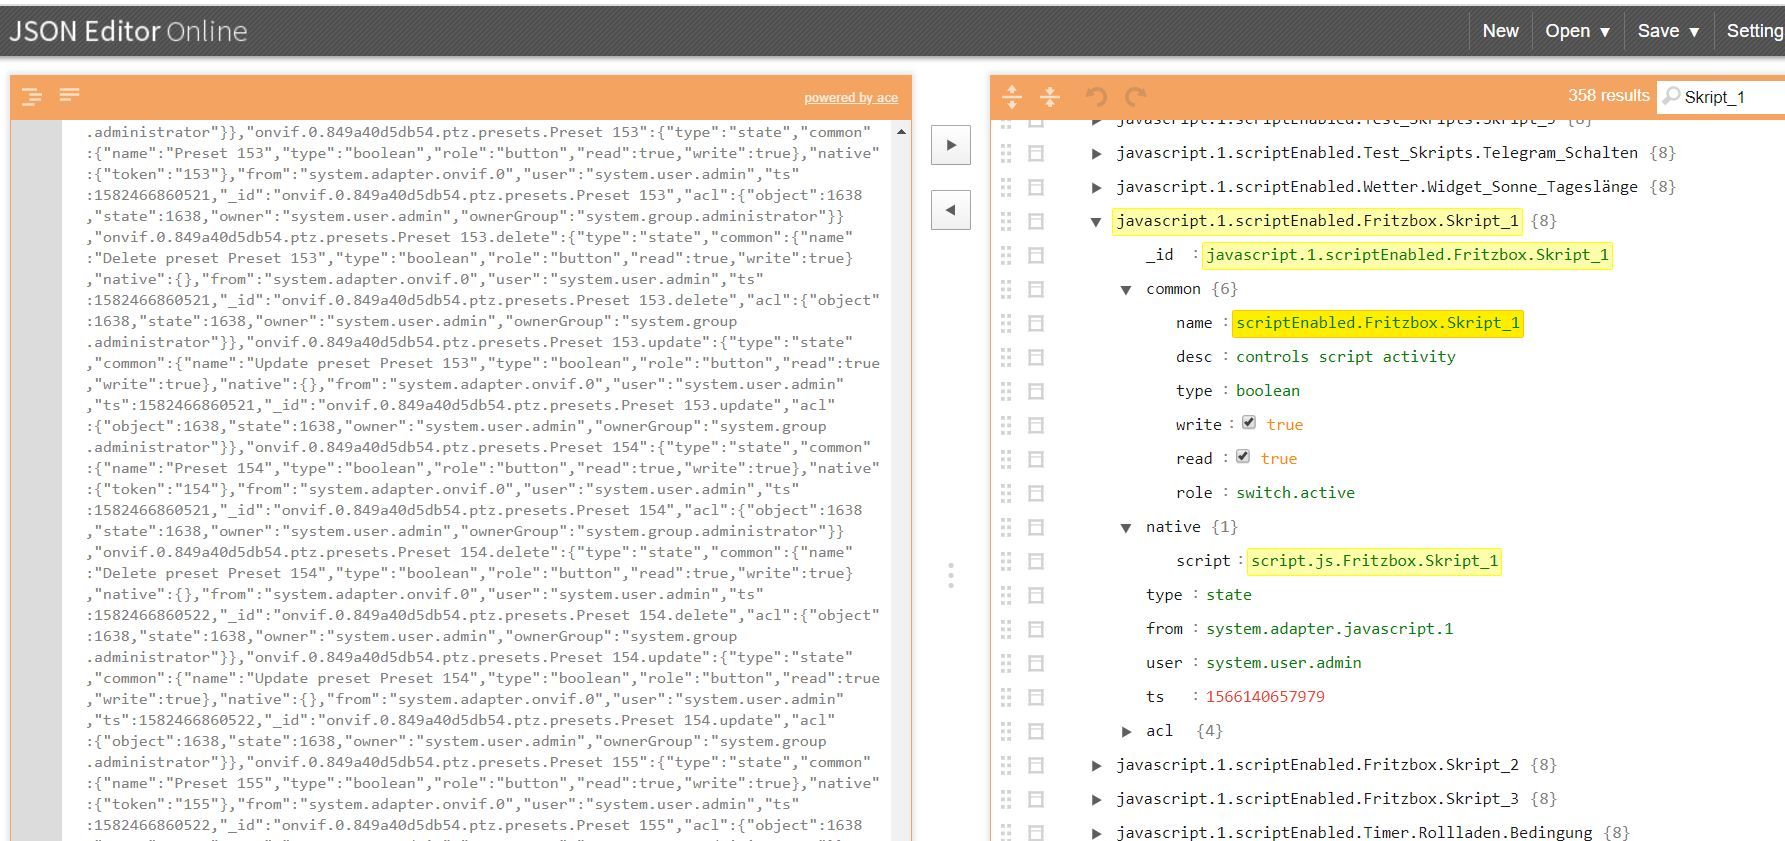Focus the search field containing Skript_1
This screenshot has width=1785, height=841.
[1734, 97]
